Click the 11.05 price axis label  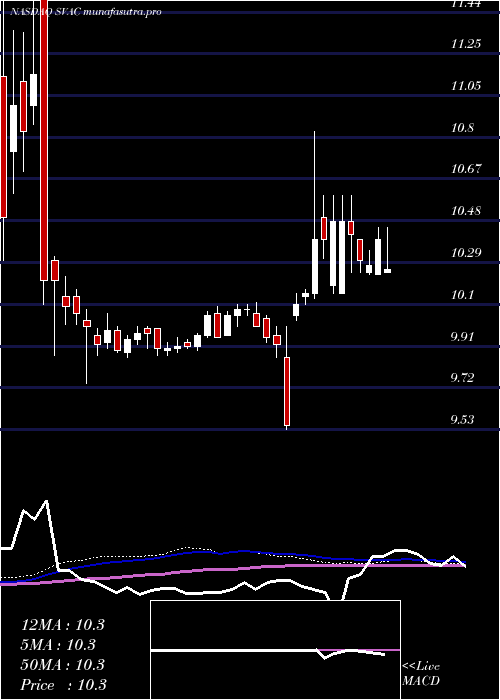click(x=466, y=86)
